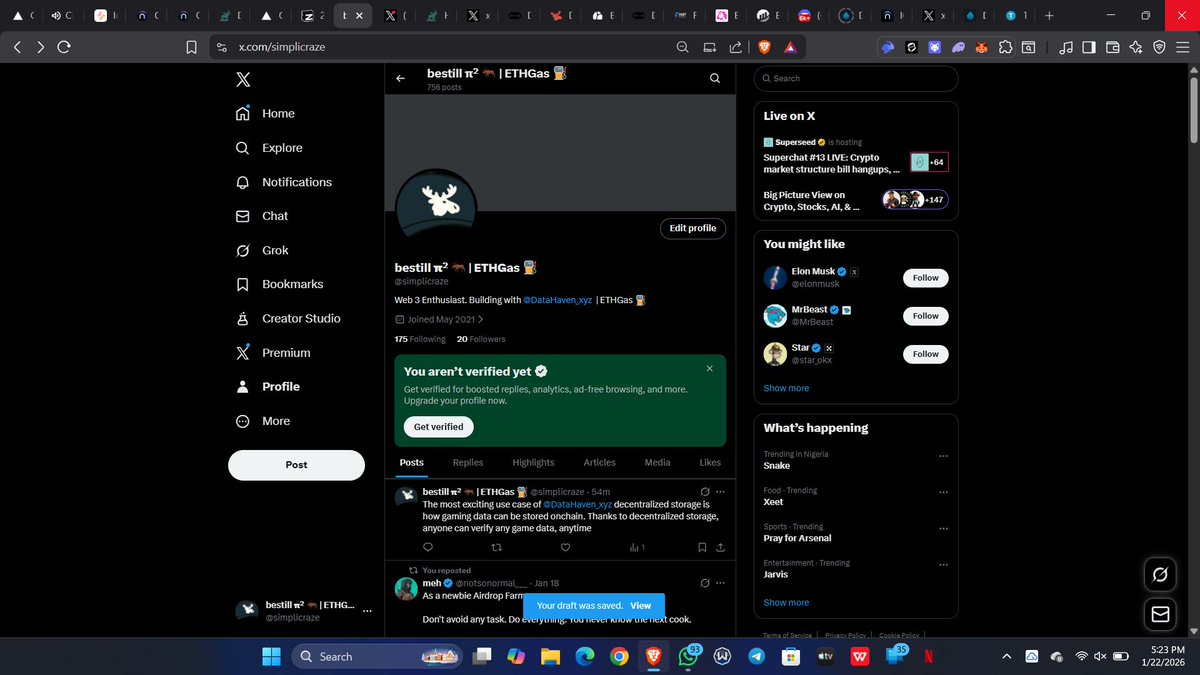Click Get verified button
The width and height of the screenshot is (1200, 675).
[x=439, y=426]
